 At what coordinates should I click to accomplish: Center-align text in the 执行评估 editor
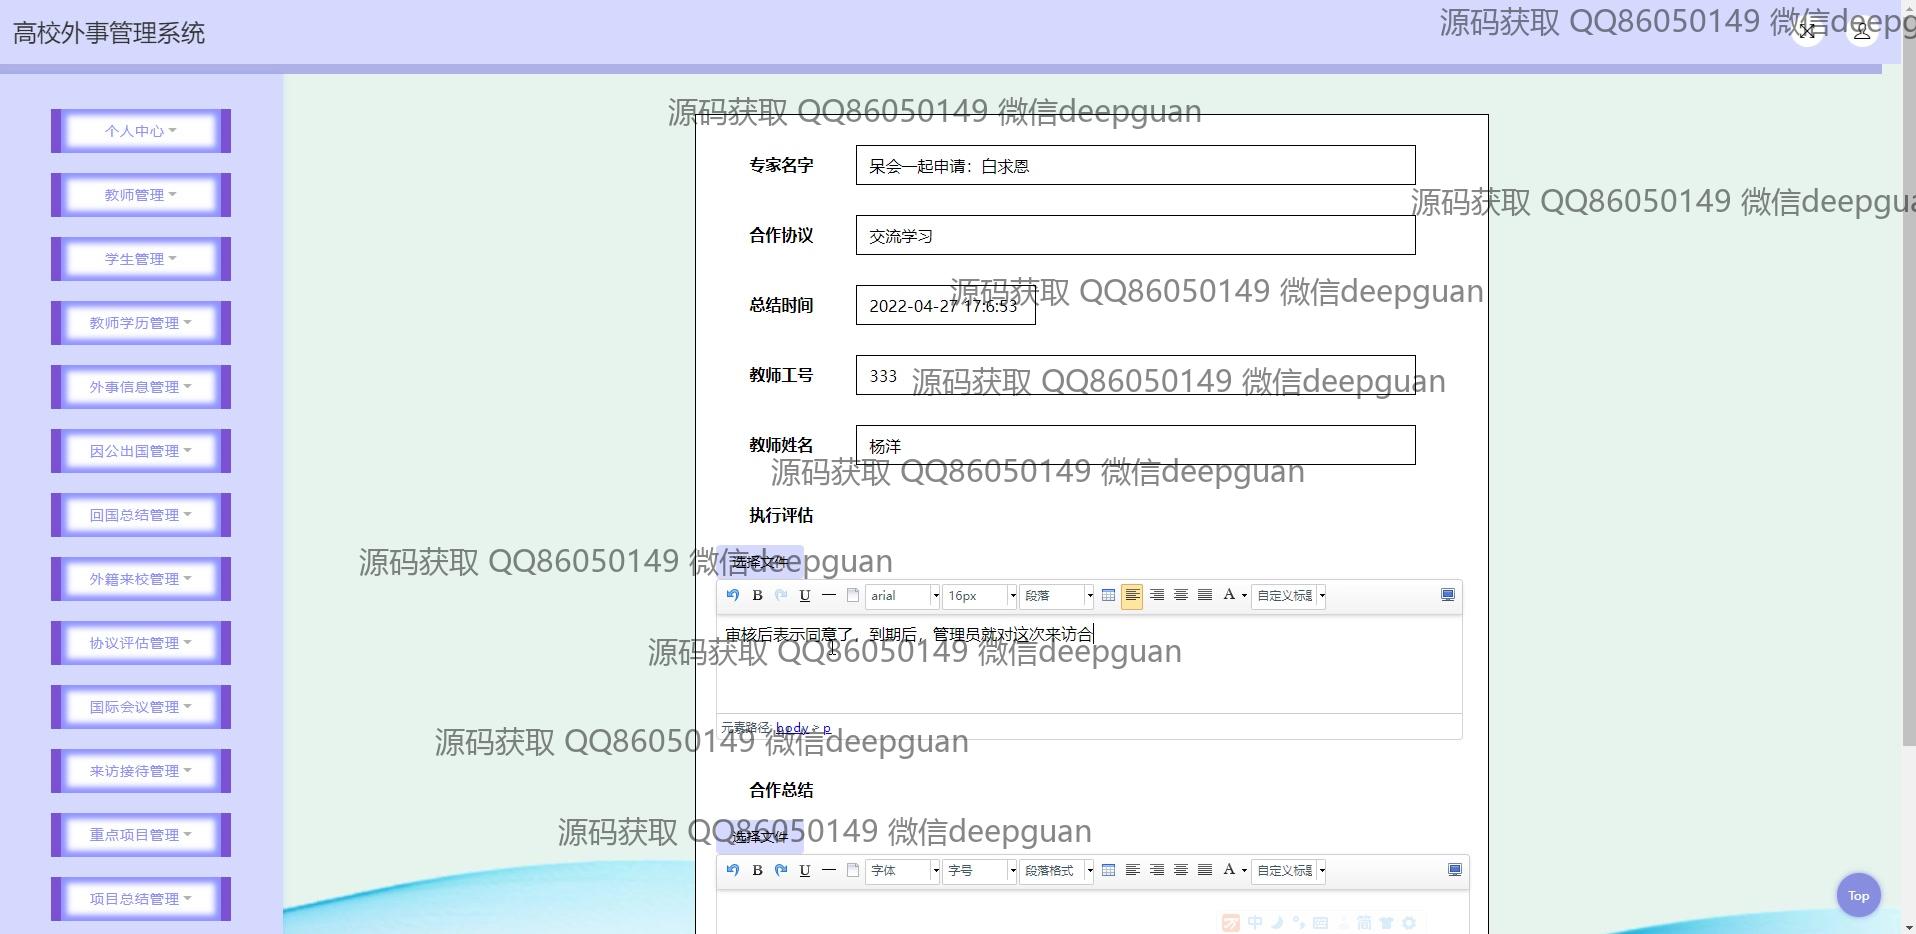(1181, 595)
